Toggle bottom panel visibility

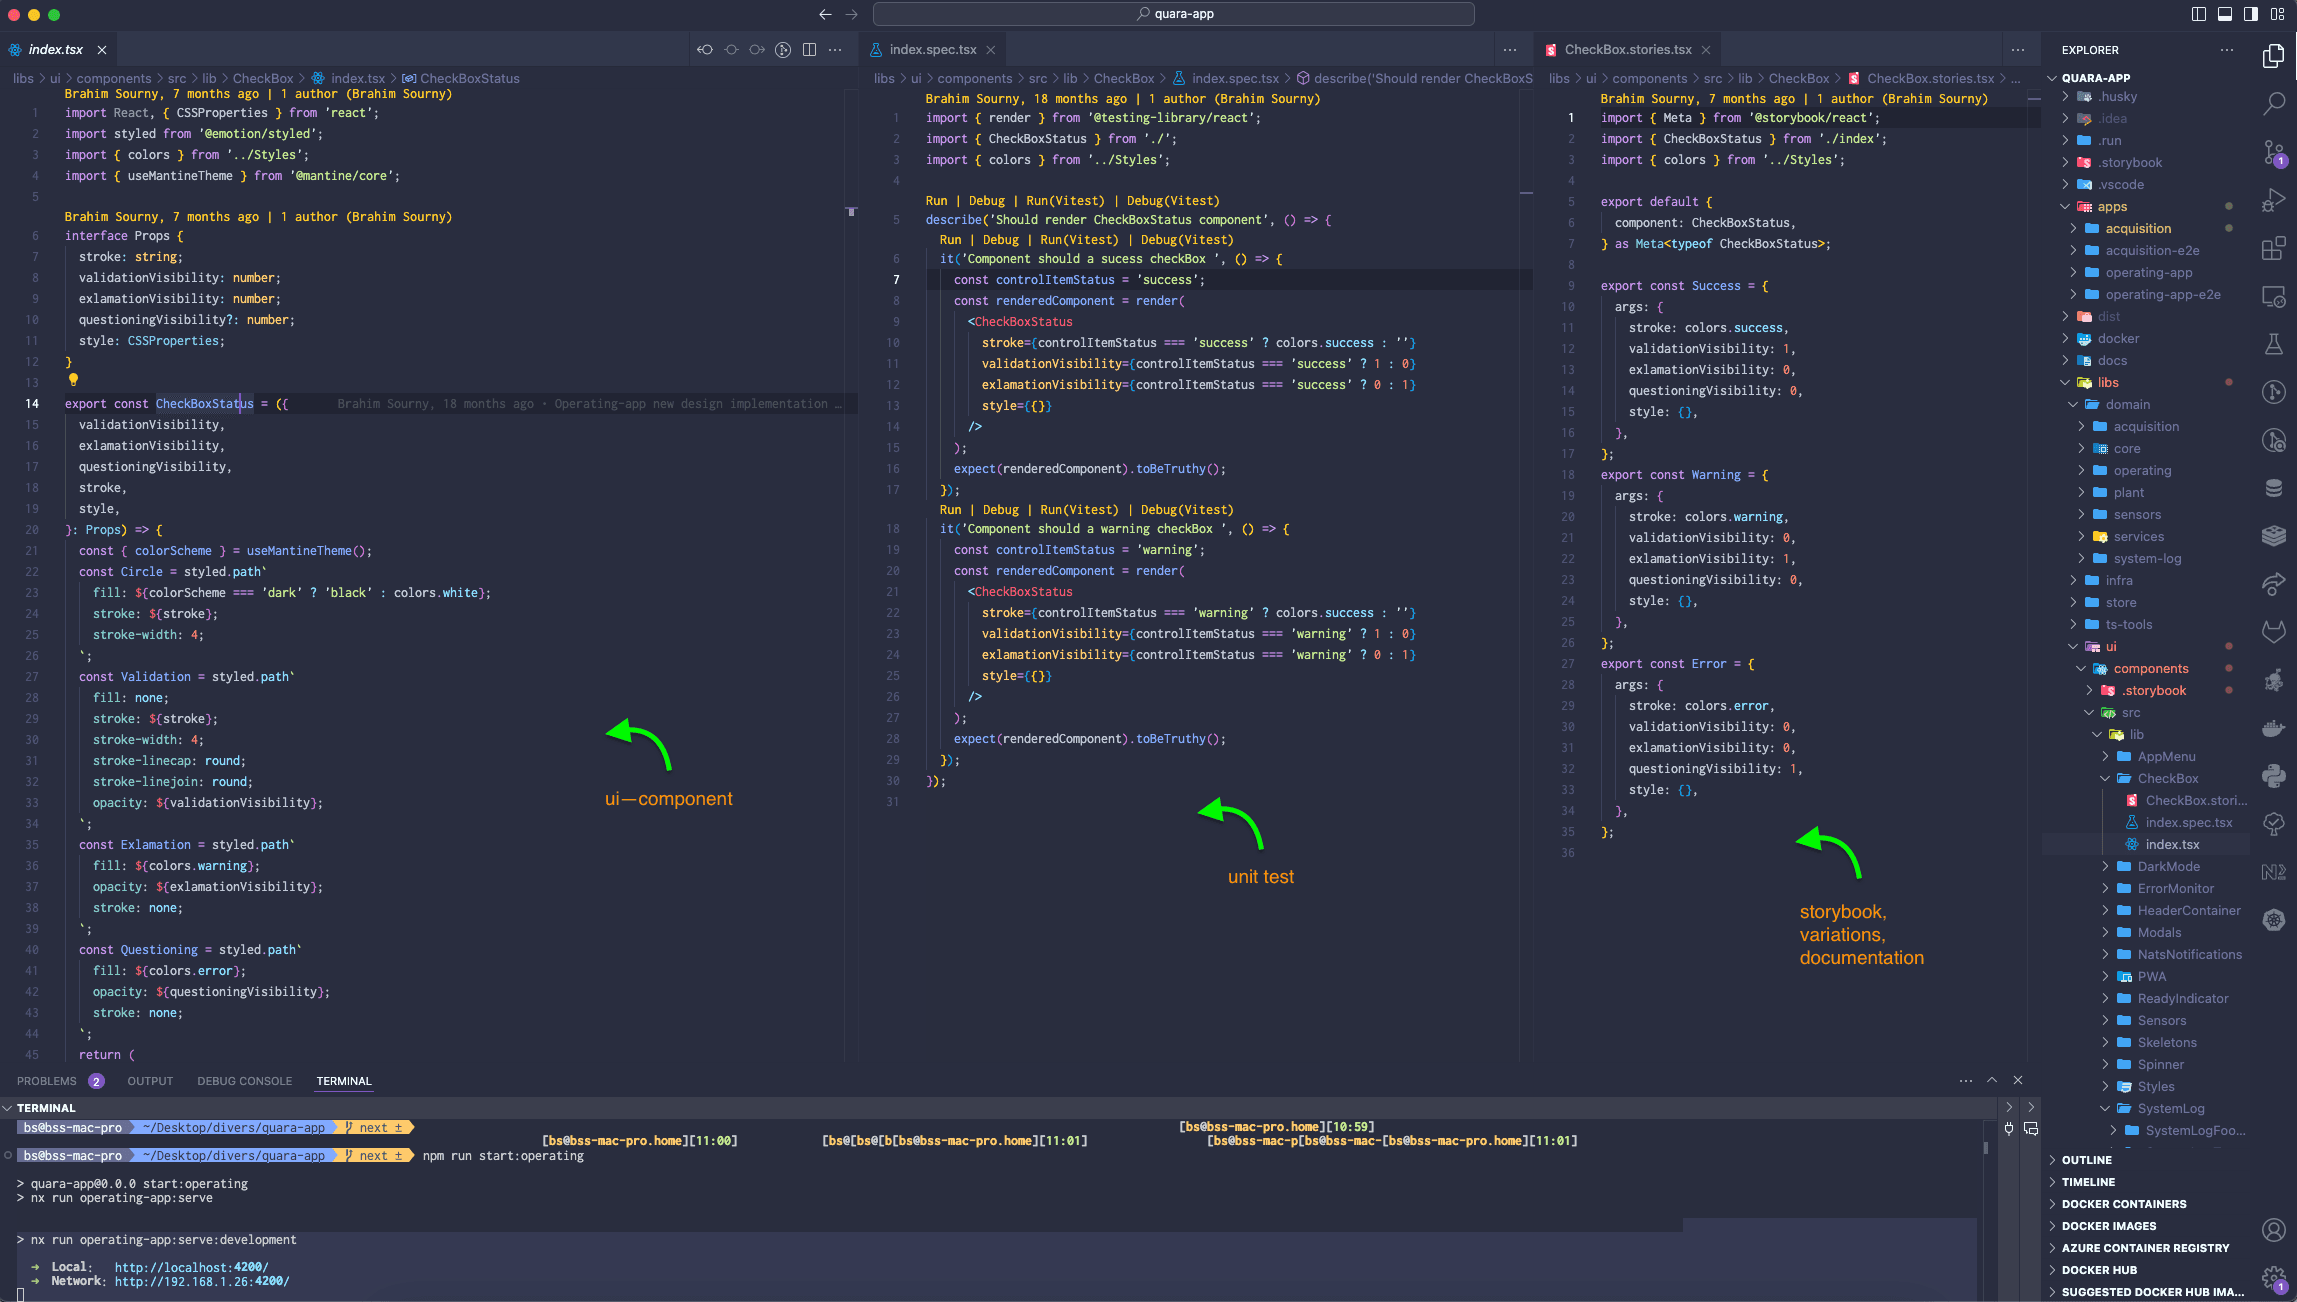pyautogui.click(x=2225, y=14)
